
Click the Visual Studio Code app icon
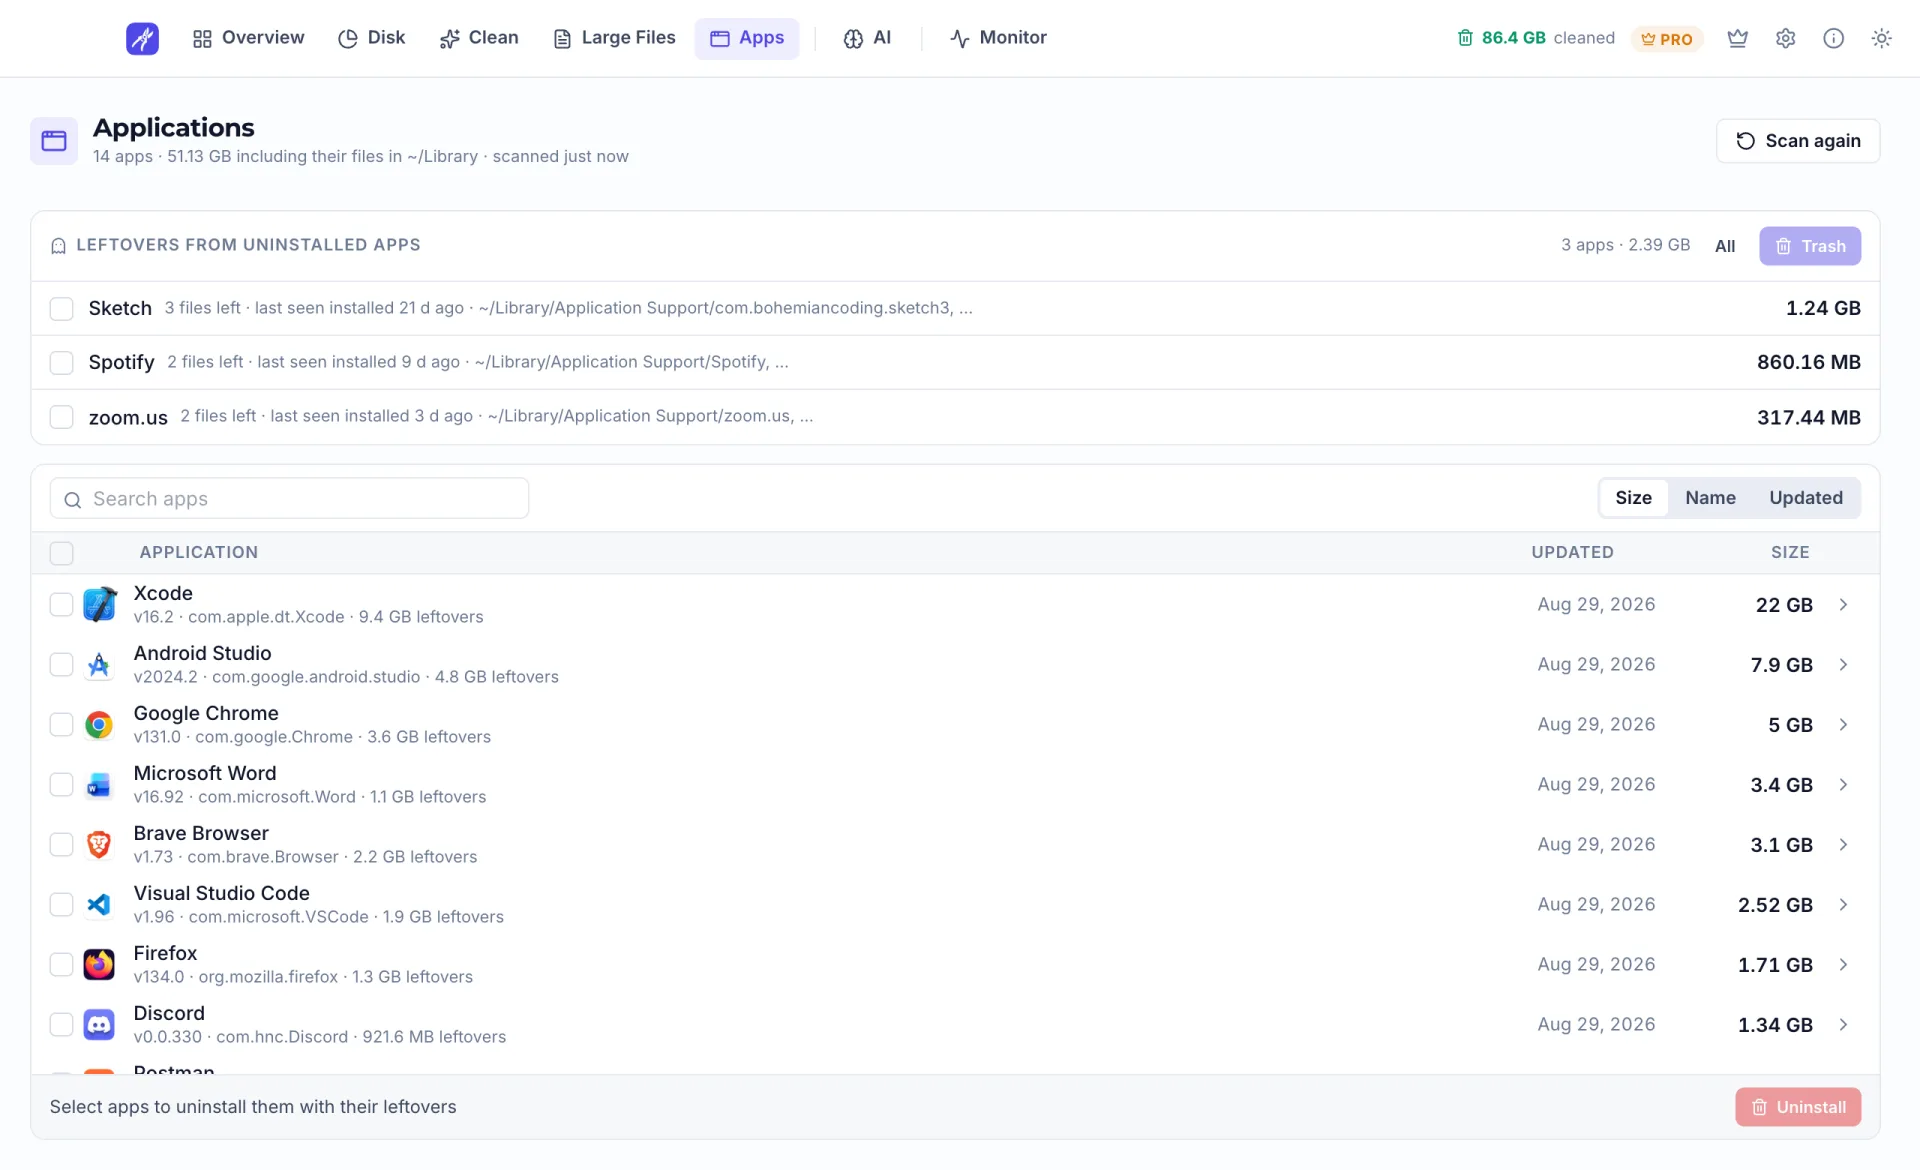click(99, 905)
